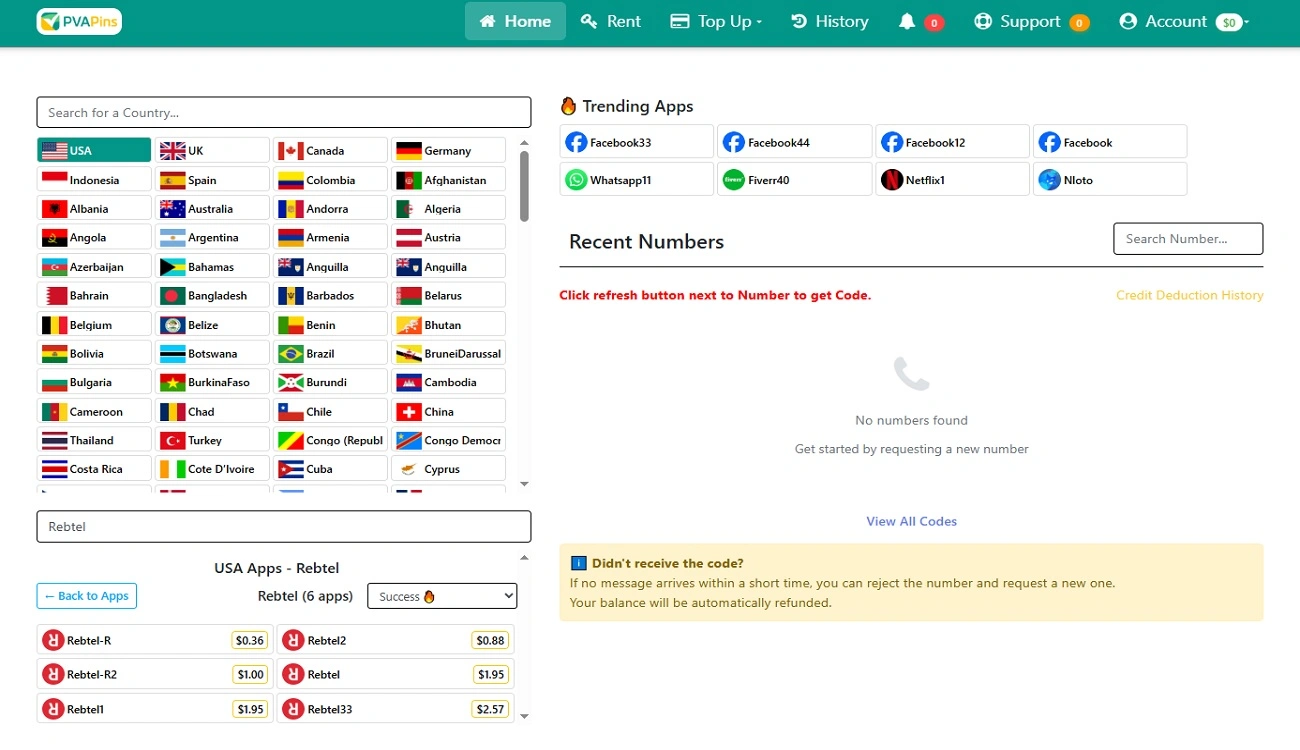
Task: Choose the Netflix1 trending app
Action: click(952, 180)
